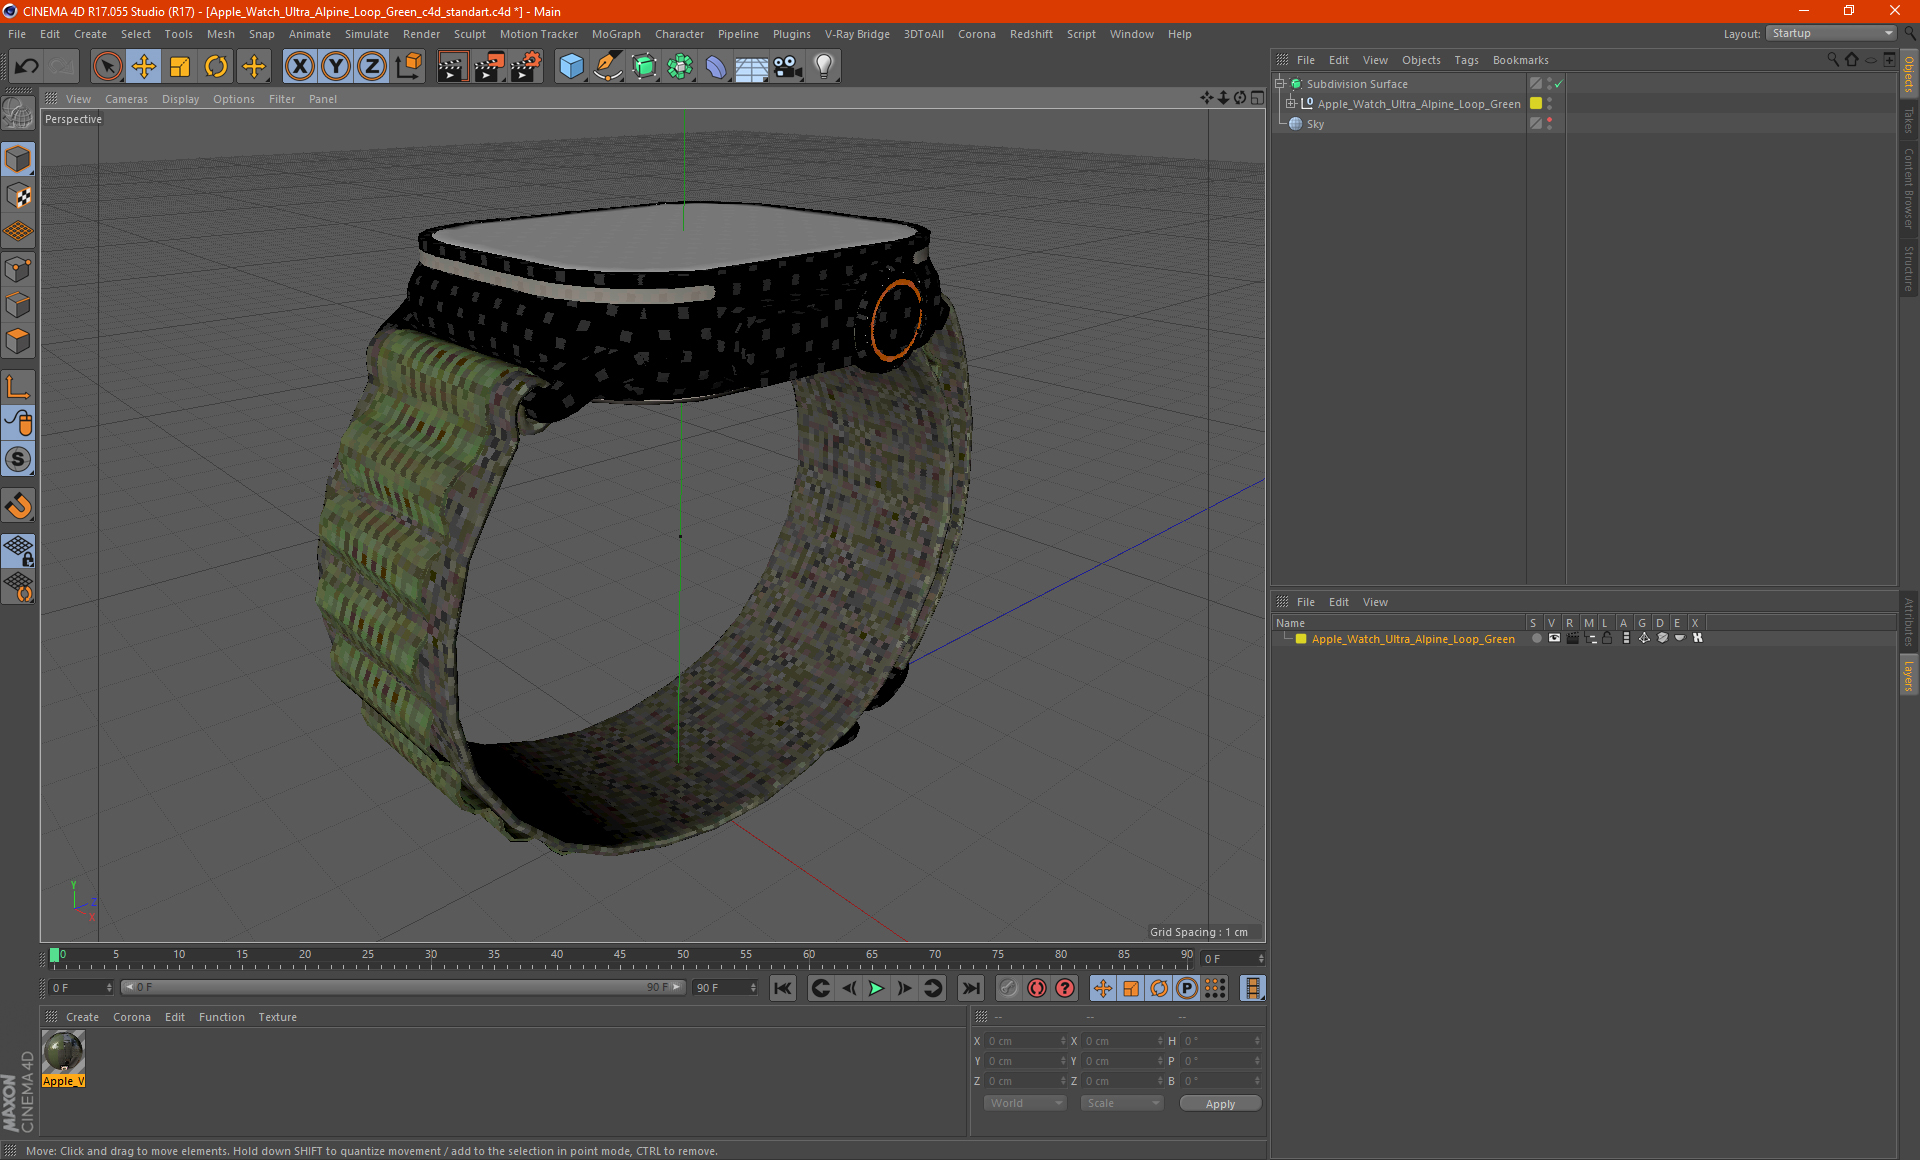
Task: Click the Magnet sculpt tool icon
Action: click(x=18, y=506)
